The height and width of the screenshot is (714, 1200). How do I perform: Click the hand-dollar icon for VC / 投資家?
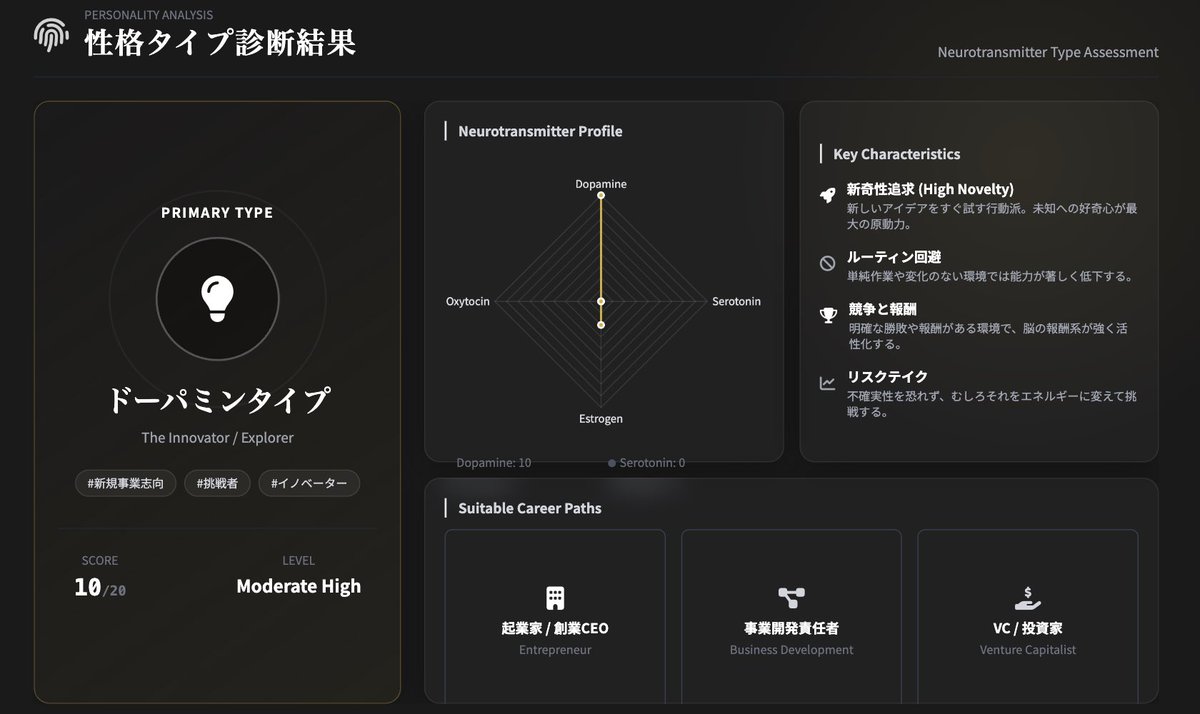[1027, 597]
